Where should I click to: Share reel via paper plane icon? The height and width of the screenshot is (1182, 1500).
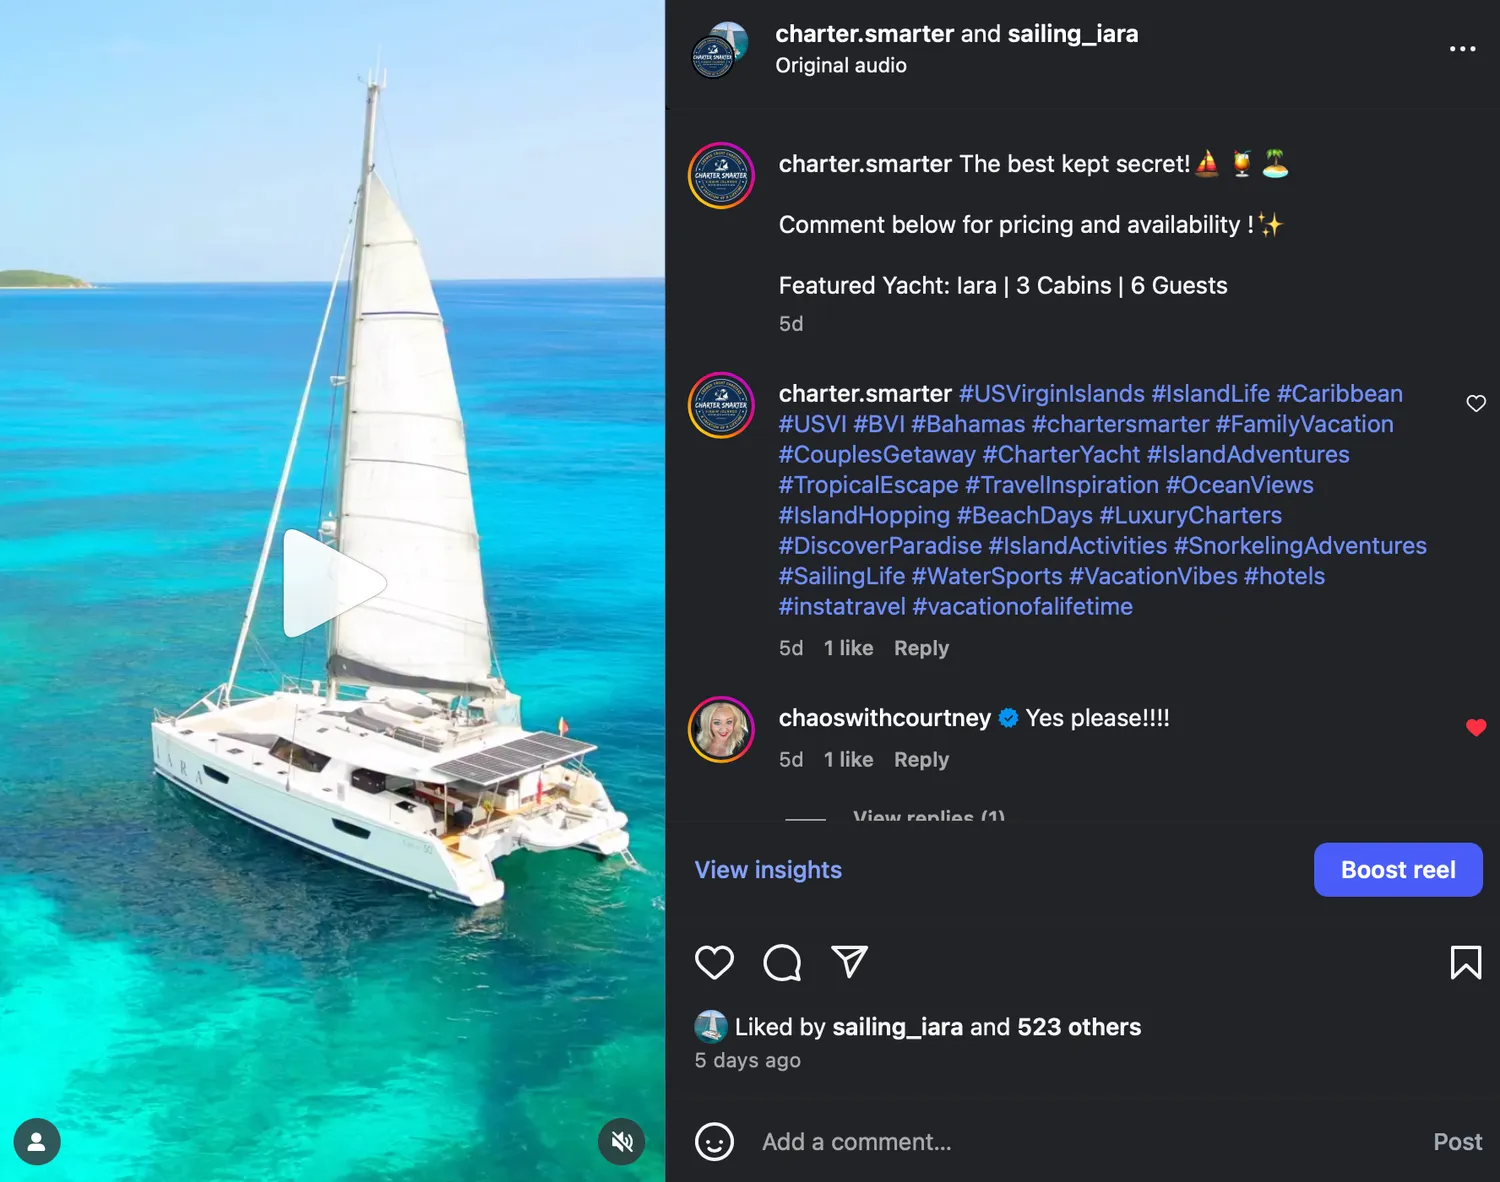point(849,962)
